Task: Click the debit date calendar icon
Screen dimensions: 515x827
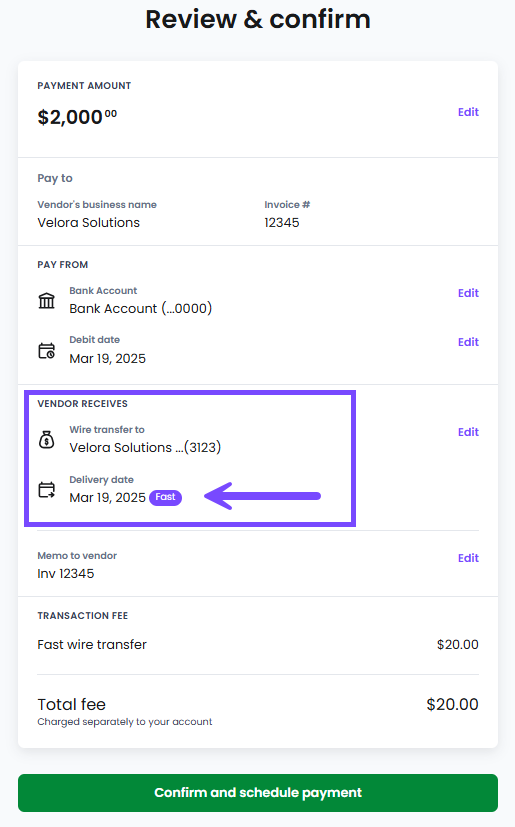Action: pos(46,351)
